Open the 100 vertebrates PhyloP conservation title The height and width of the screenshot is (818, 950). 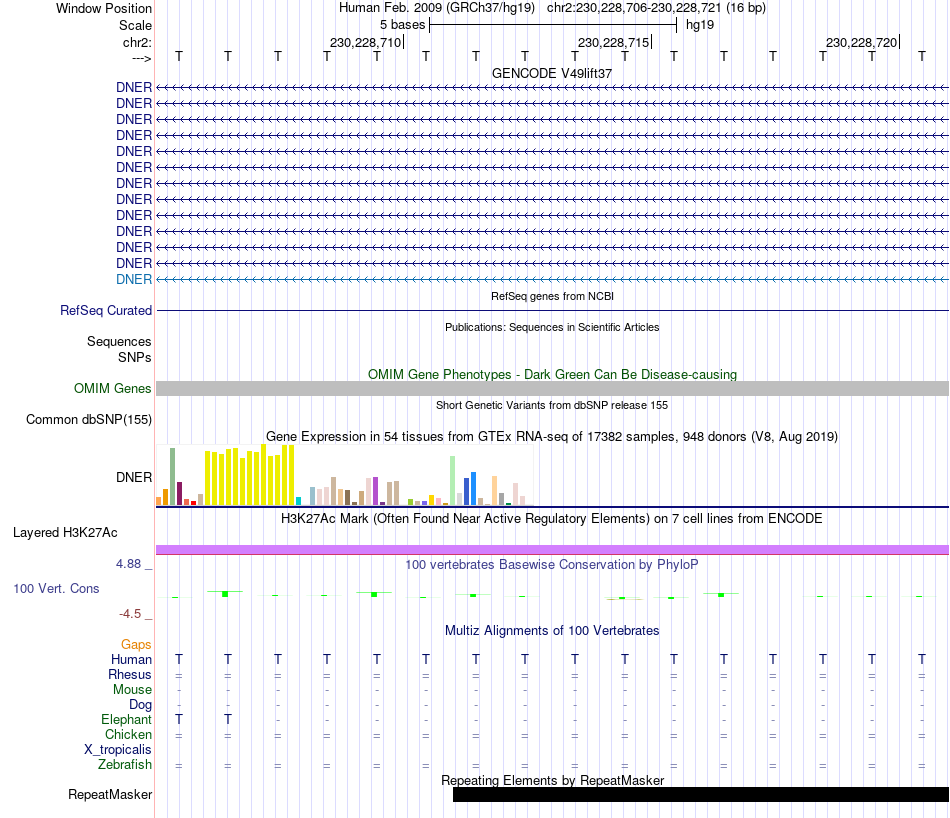pos(552,565)
